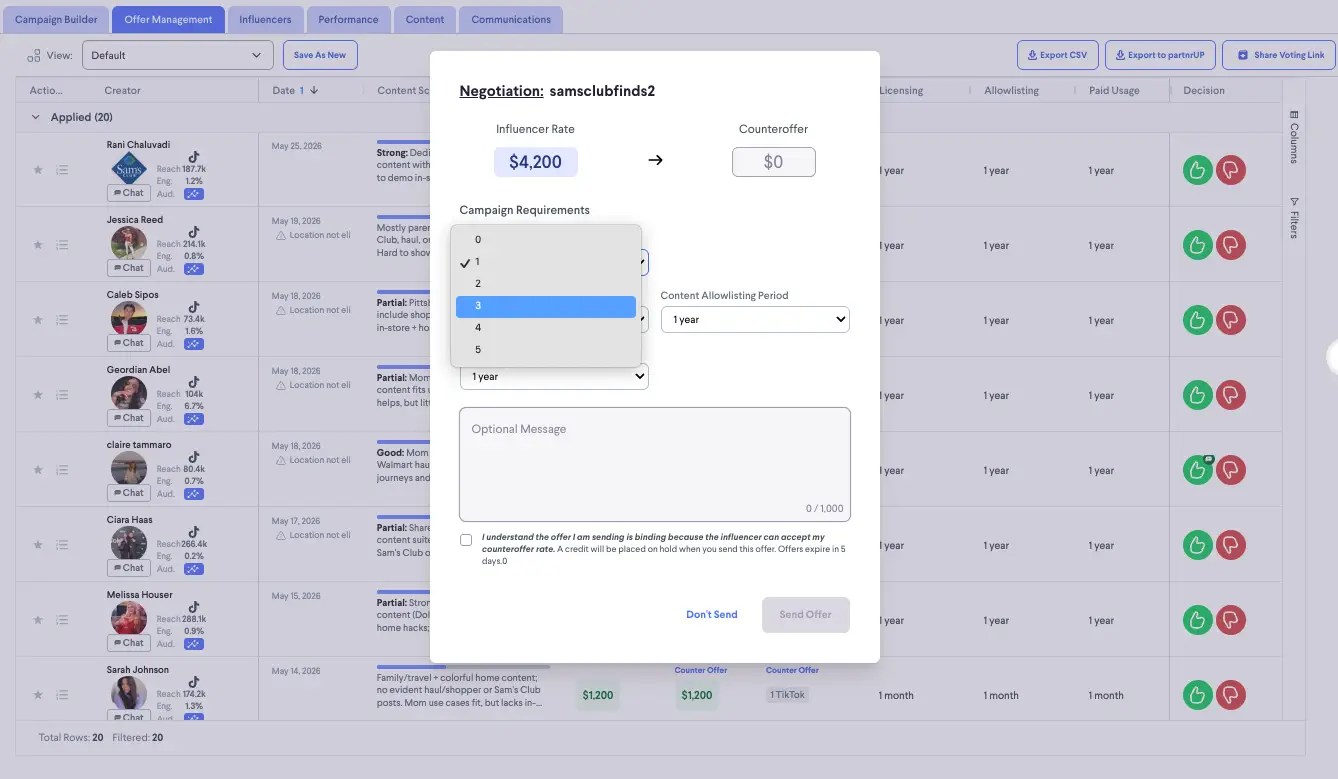Pick option 5 in the dropdown list
Image resolution: width=1338 pixels, height=779 pixels.
coord(546,350)
